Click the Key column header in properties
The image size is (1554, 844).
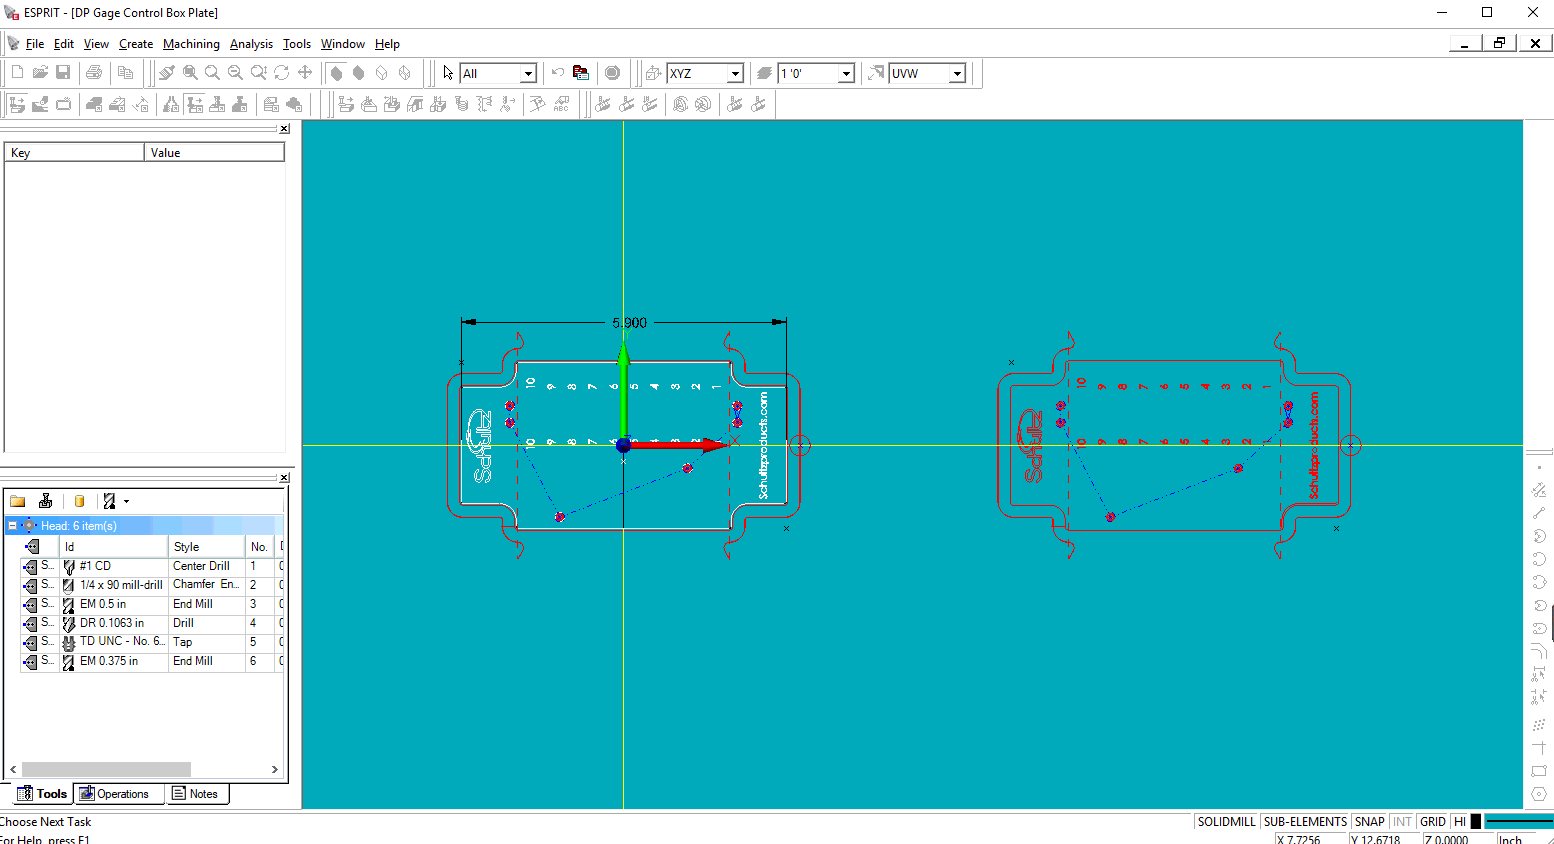pyautogui.click(x=75, y=153)
